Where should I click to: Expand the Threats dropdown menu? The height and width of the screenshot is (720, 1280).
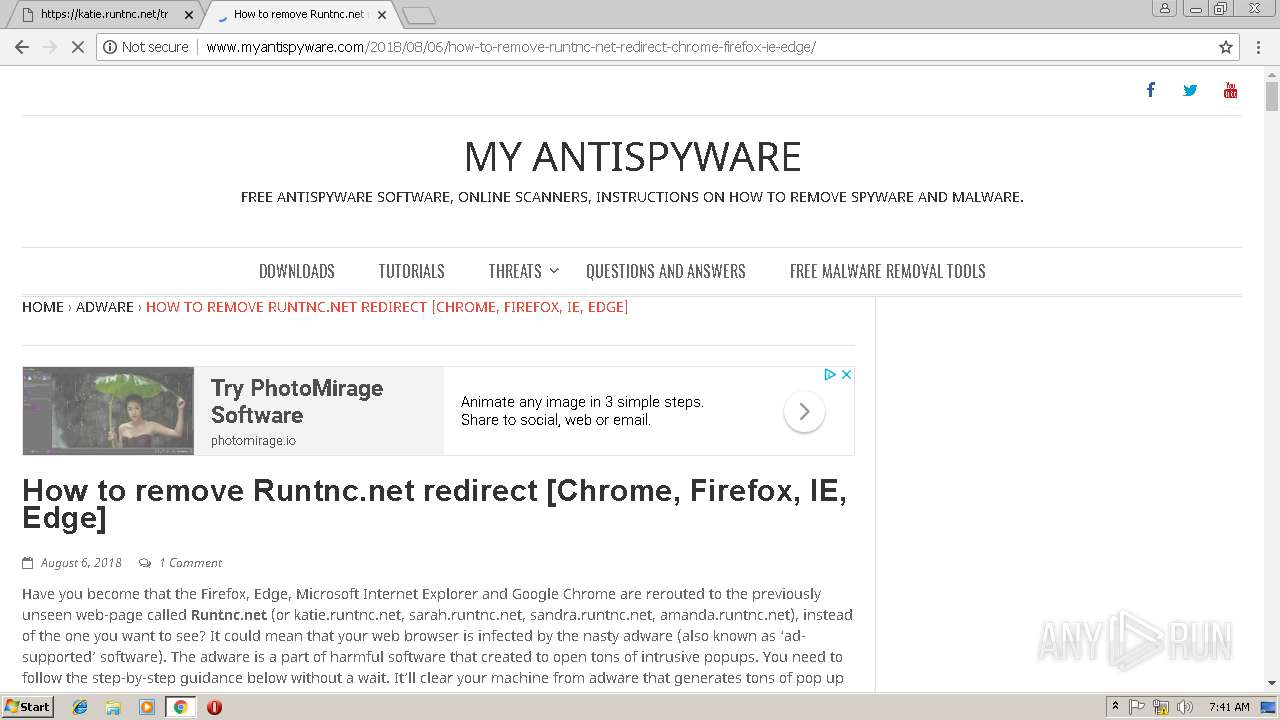coord(523,271)
